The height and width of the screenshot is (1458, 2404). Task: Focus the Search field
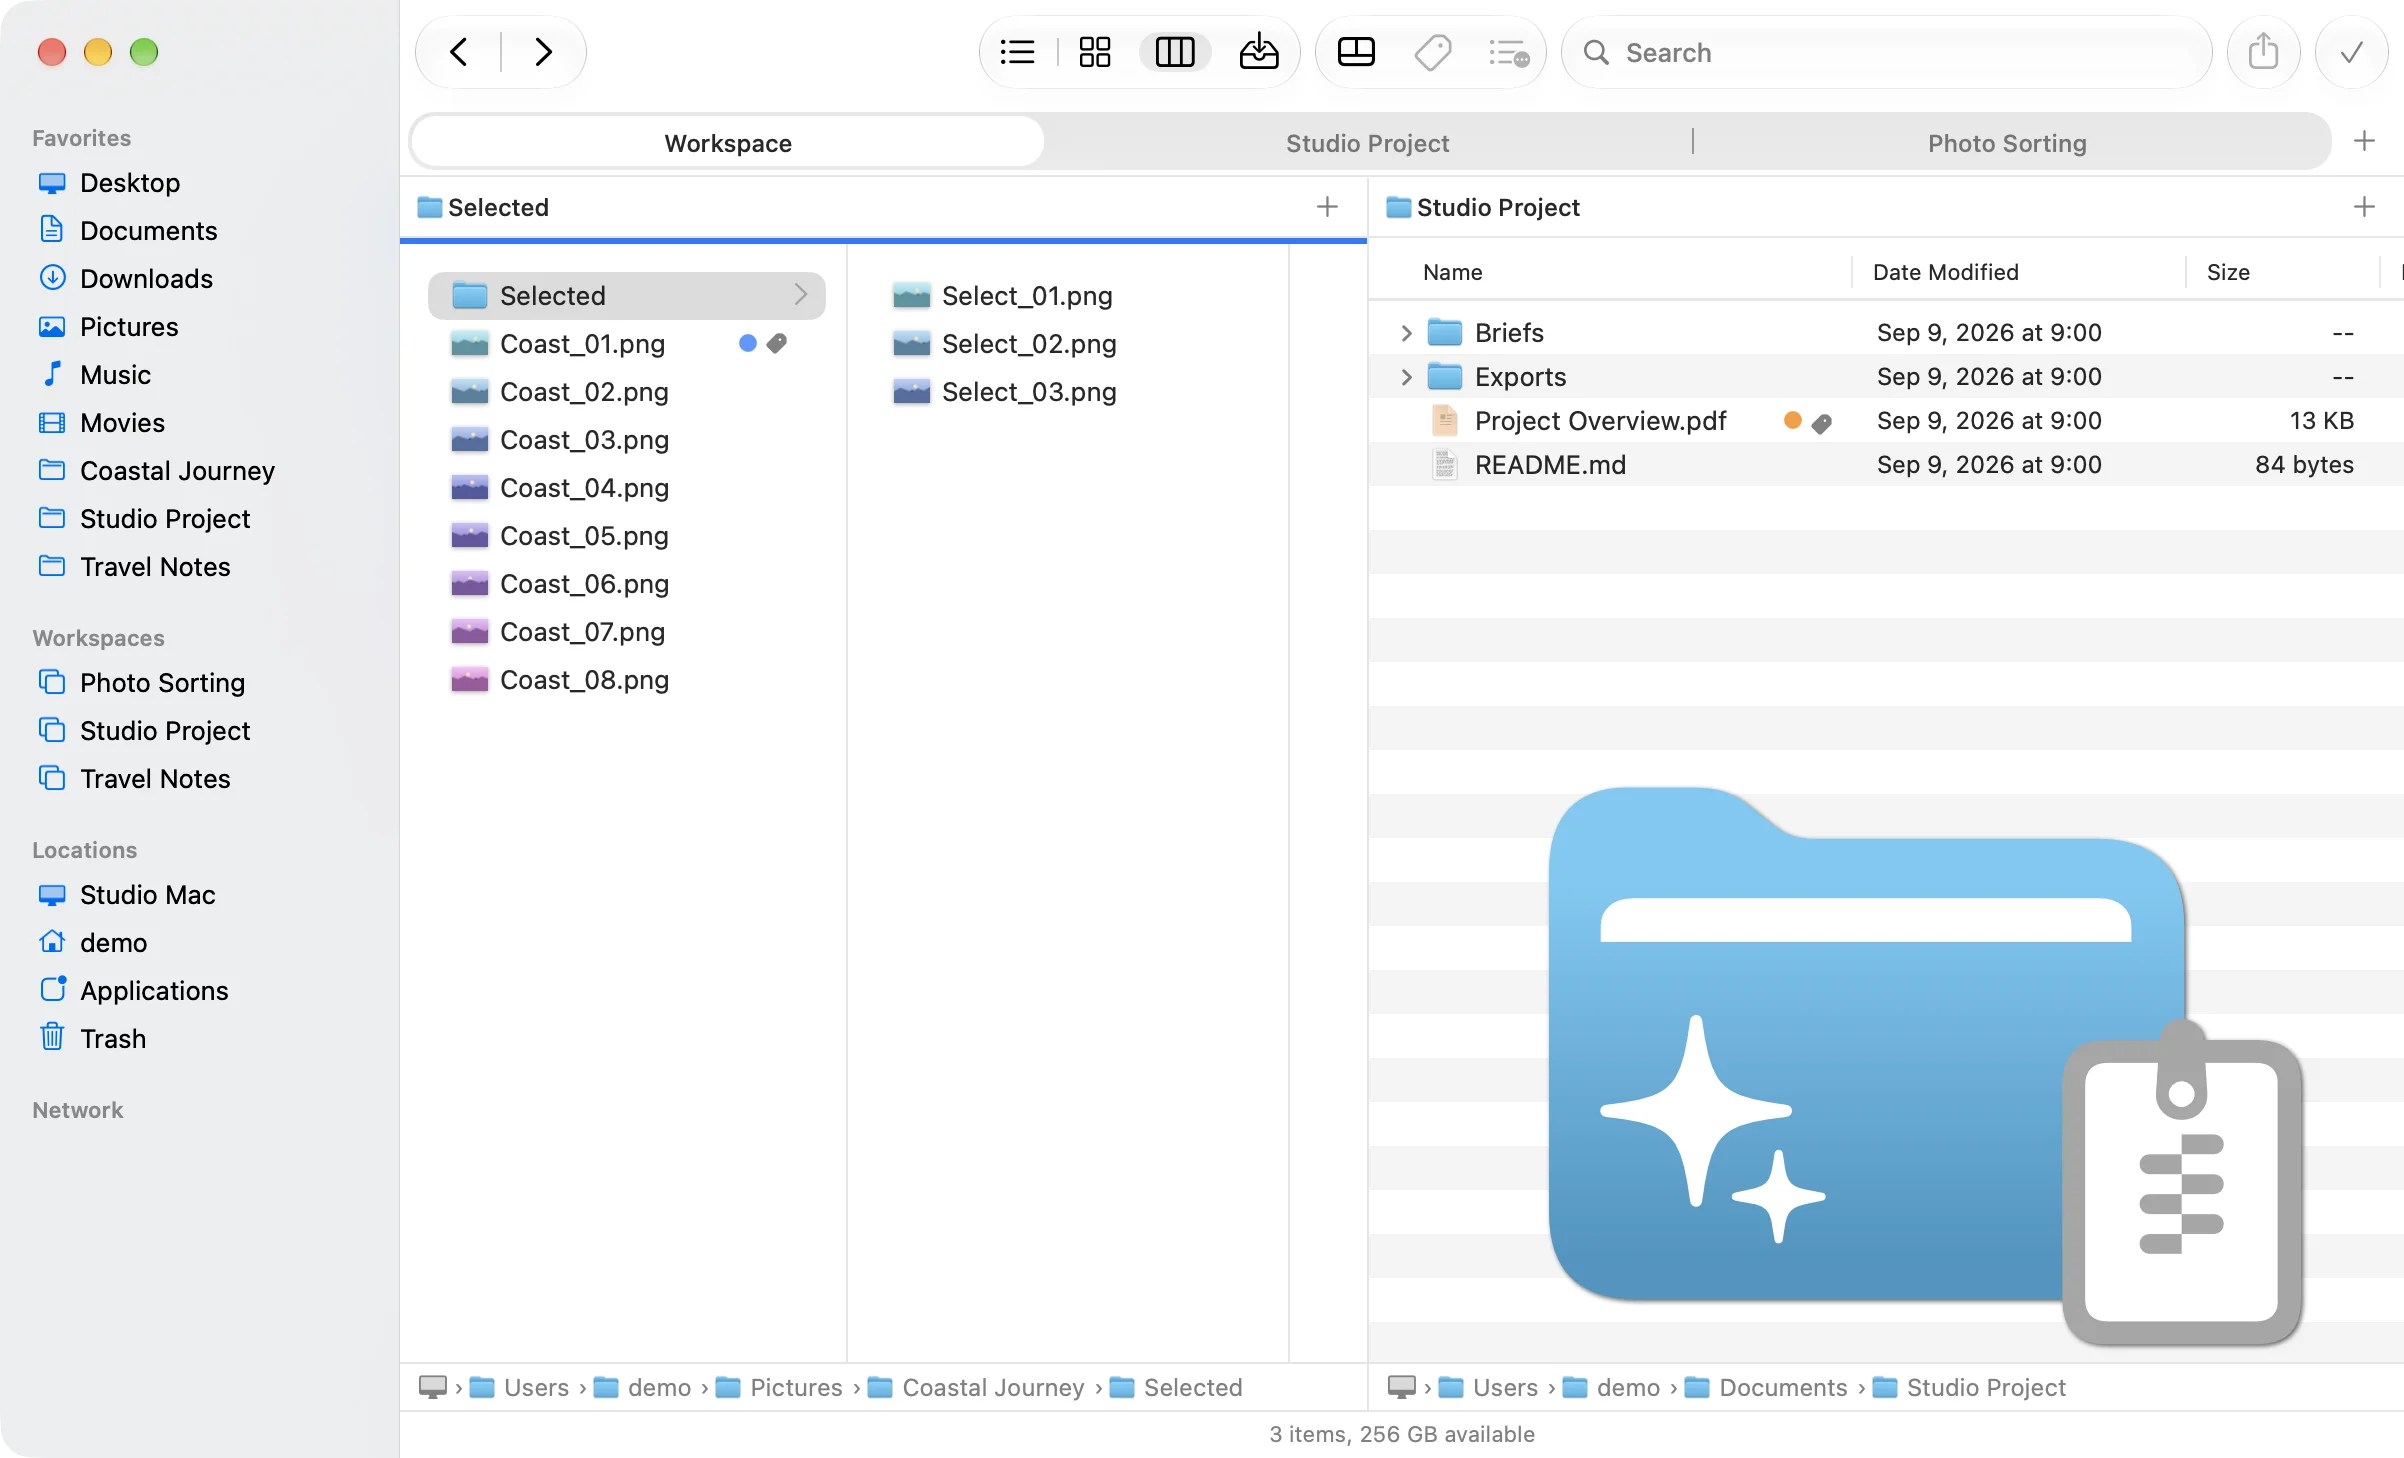tap(1886, 52)
